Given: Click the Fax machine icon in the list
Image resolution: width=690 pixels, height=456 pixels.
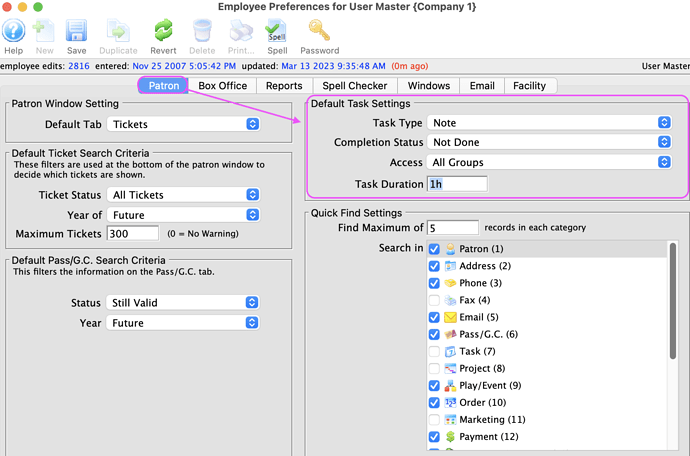Looking at the screenshot, I should point(450,300).
